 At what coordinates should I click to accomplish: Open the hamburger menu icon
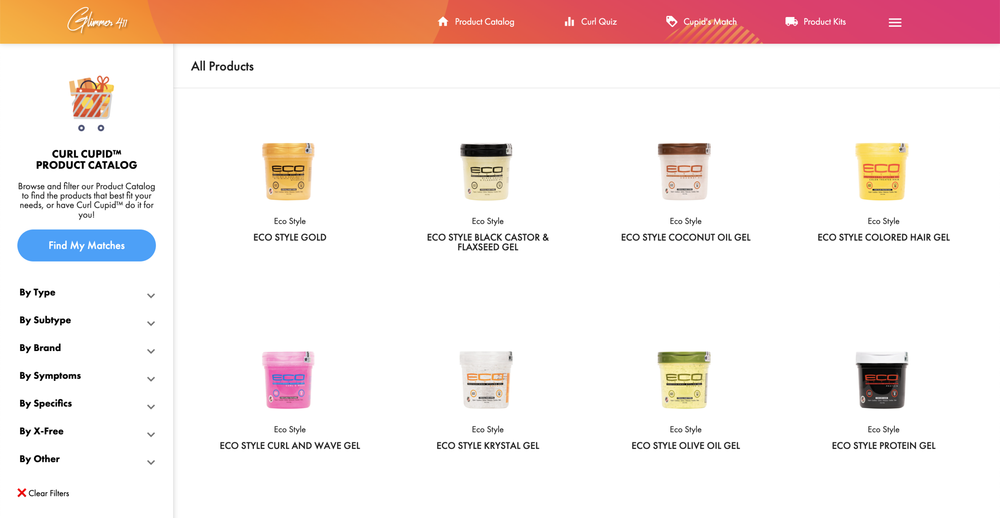coord(895,22)
